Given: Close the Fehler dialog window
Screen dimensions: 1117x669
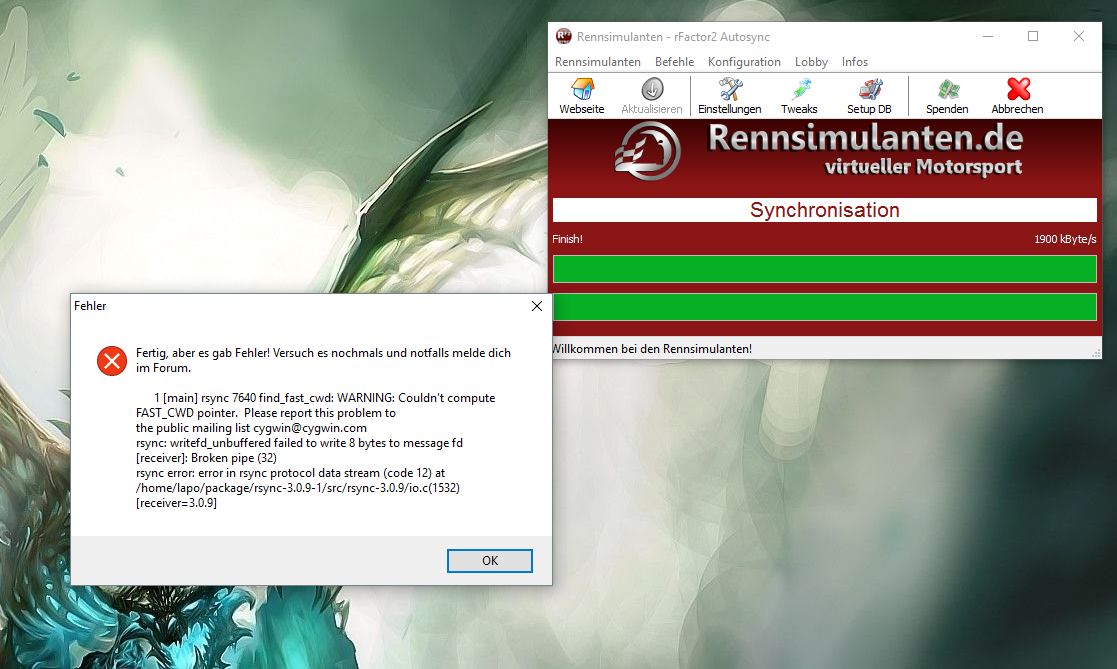Looking at the screenshot, I should pos(536,306).
